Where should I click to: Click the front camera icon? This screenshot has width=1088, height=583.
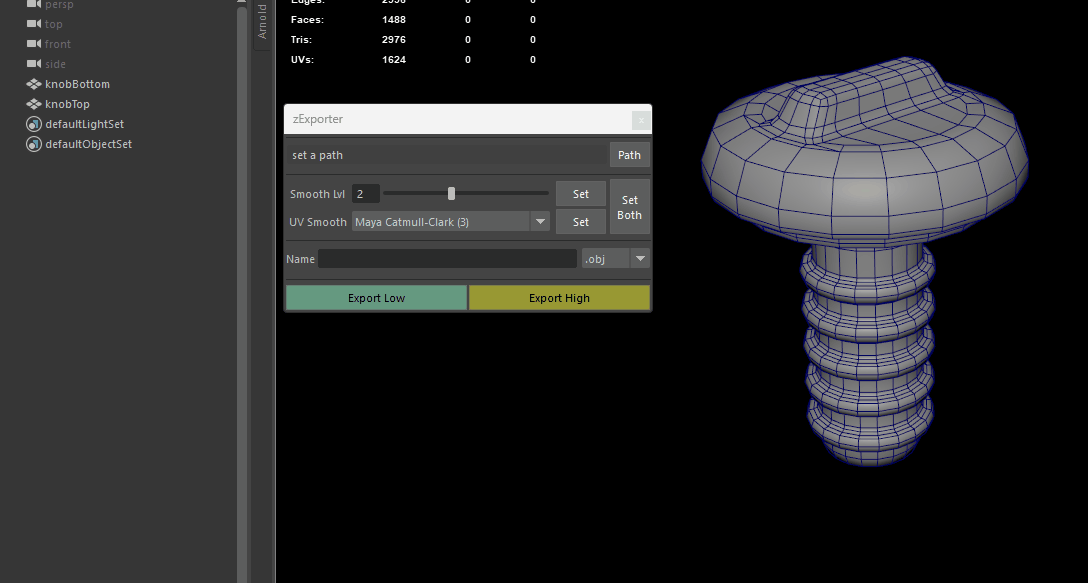(x=34, y=44)
